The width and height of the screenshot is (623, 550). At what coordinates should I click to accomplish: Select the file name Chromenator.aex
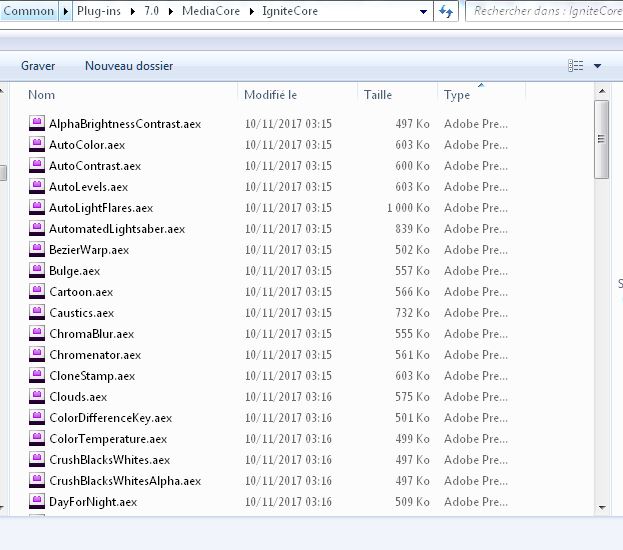point(95,355)
